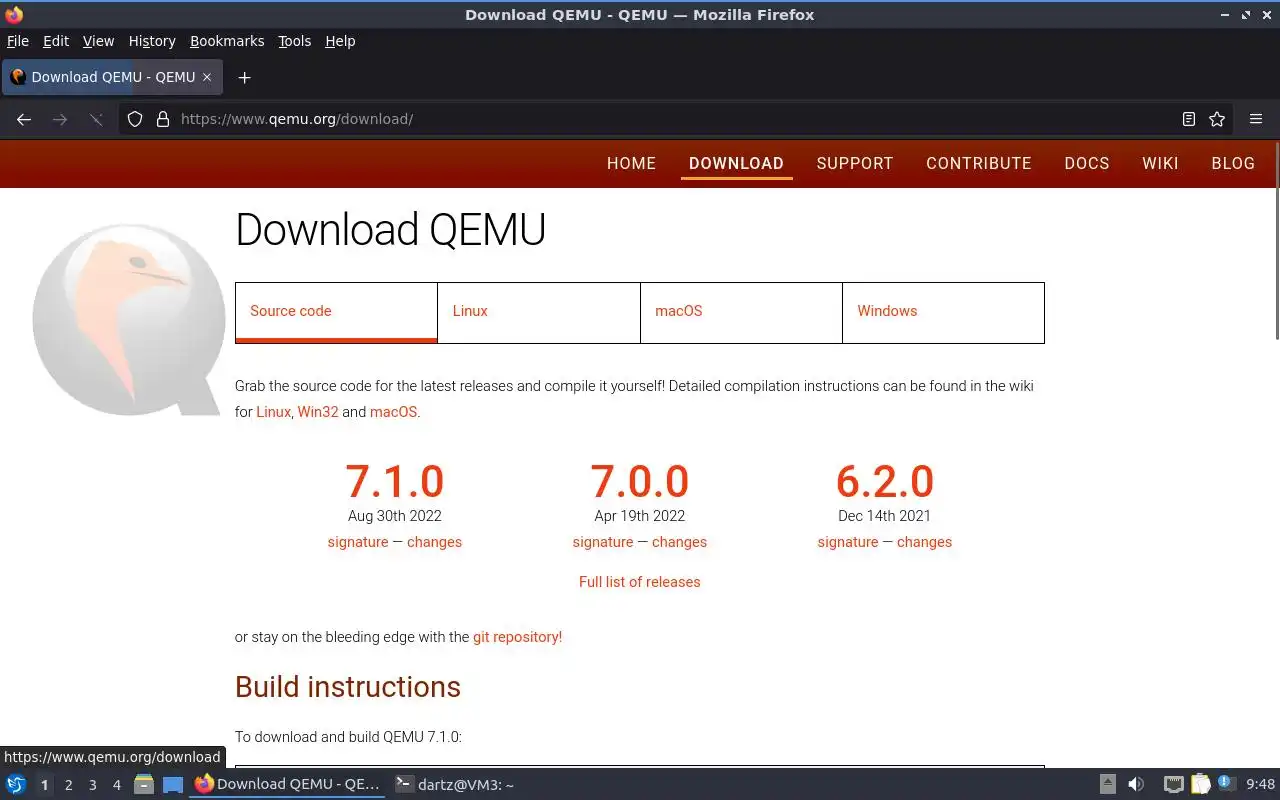Switch to virtual desktop 4
This screenshot has height=800, width=1280.
116,785
